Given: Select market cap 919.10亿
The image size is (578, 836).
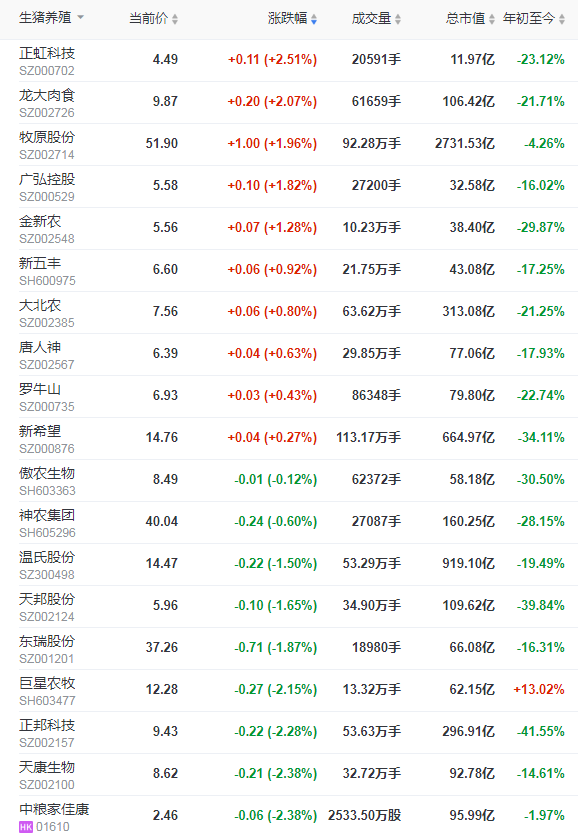Looking at the screenshot, I should pos(468,564).
